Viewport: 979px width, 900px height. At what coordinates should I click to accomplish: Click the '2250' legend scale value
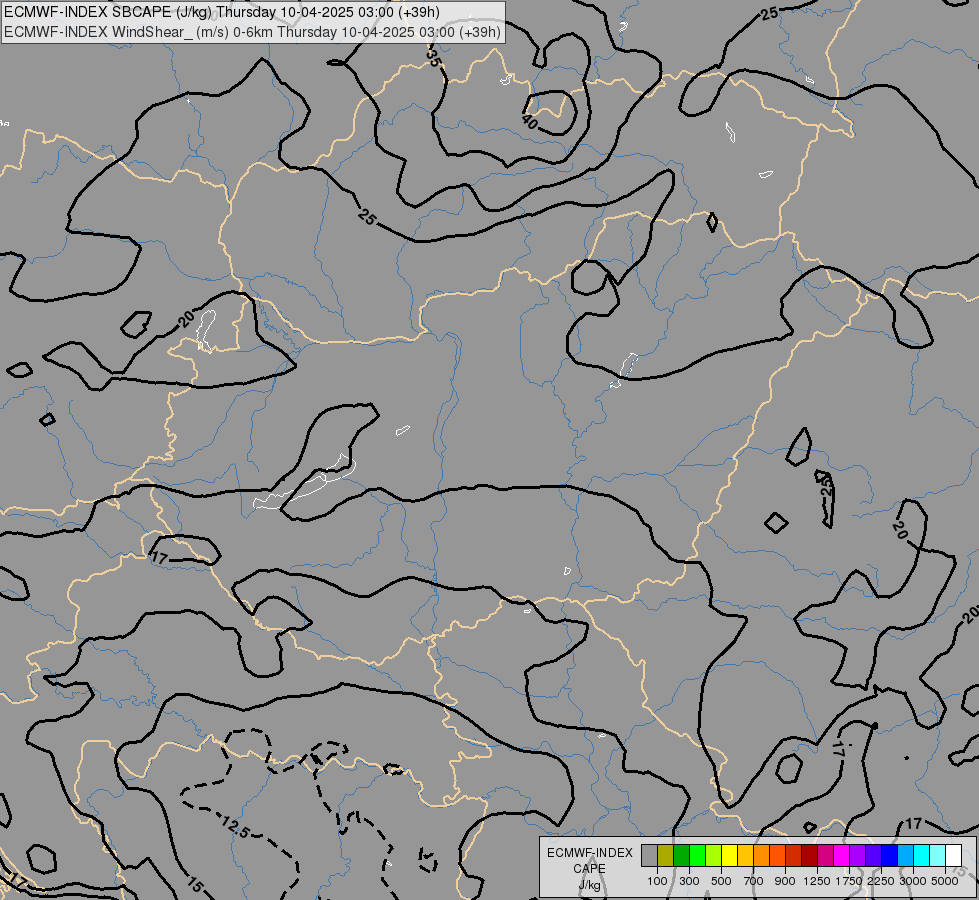pos(881,881)
